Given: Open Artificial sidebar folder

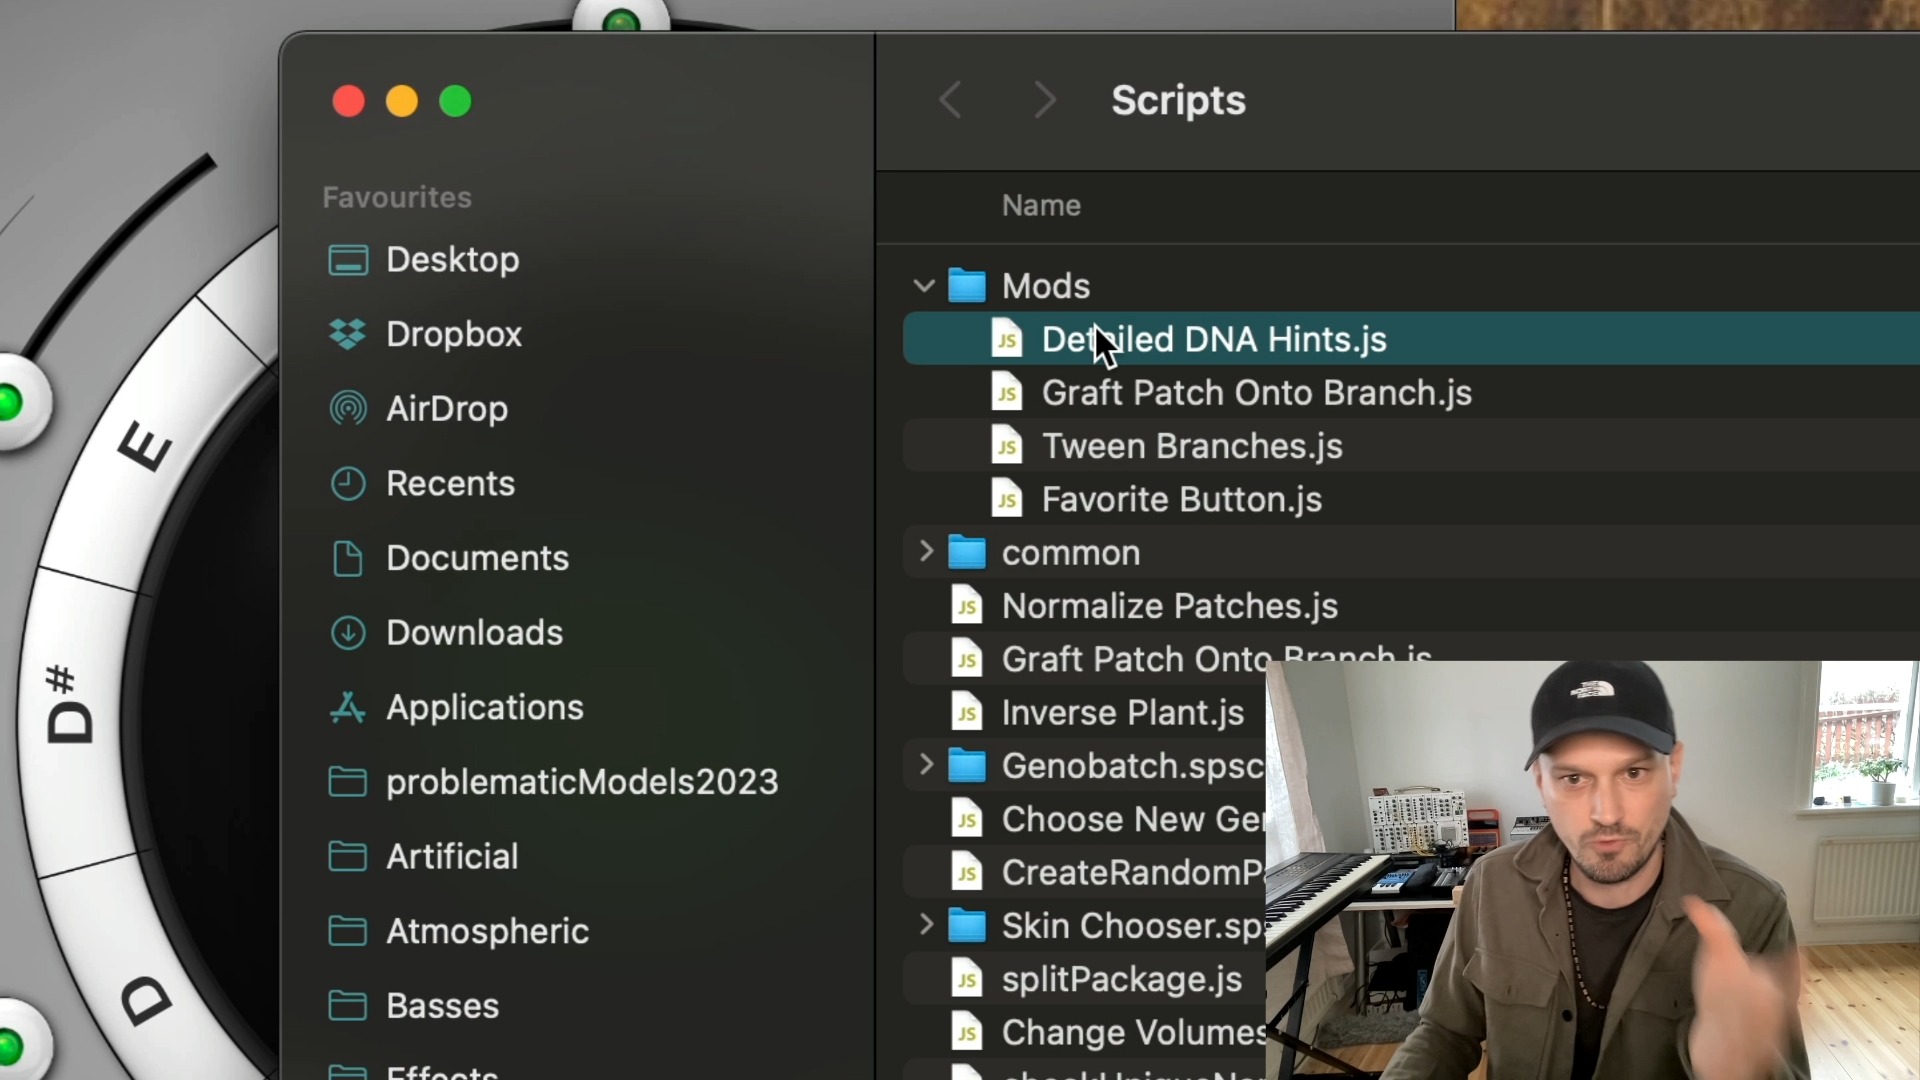Looking at the screenshot, I should pyautogui.click(x=423, y=856).
